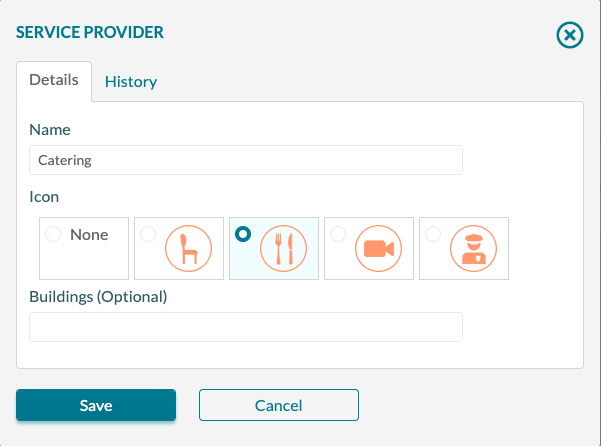Open the Buildings (Optional) selection field
This screenshot has height=446, width=601.
pyautogui.click(x=246, y=327)
